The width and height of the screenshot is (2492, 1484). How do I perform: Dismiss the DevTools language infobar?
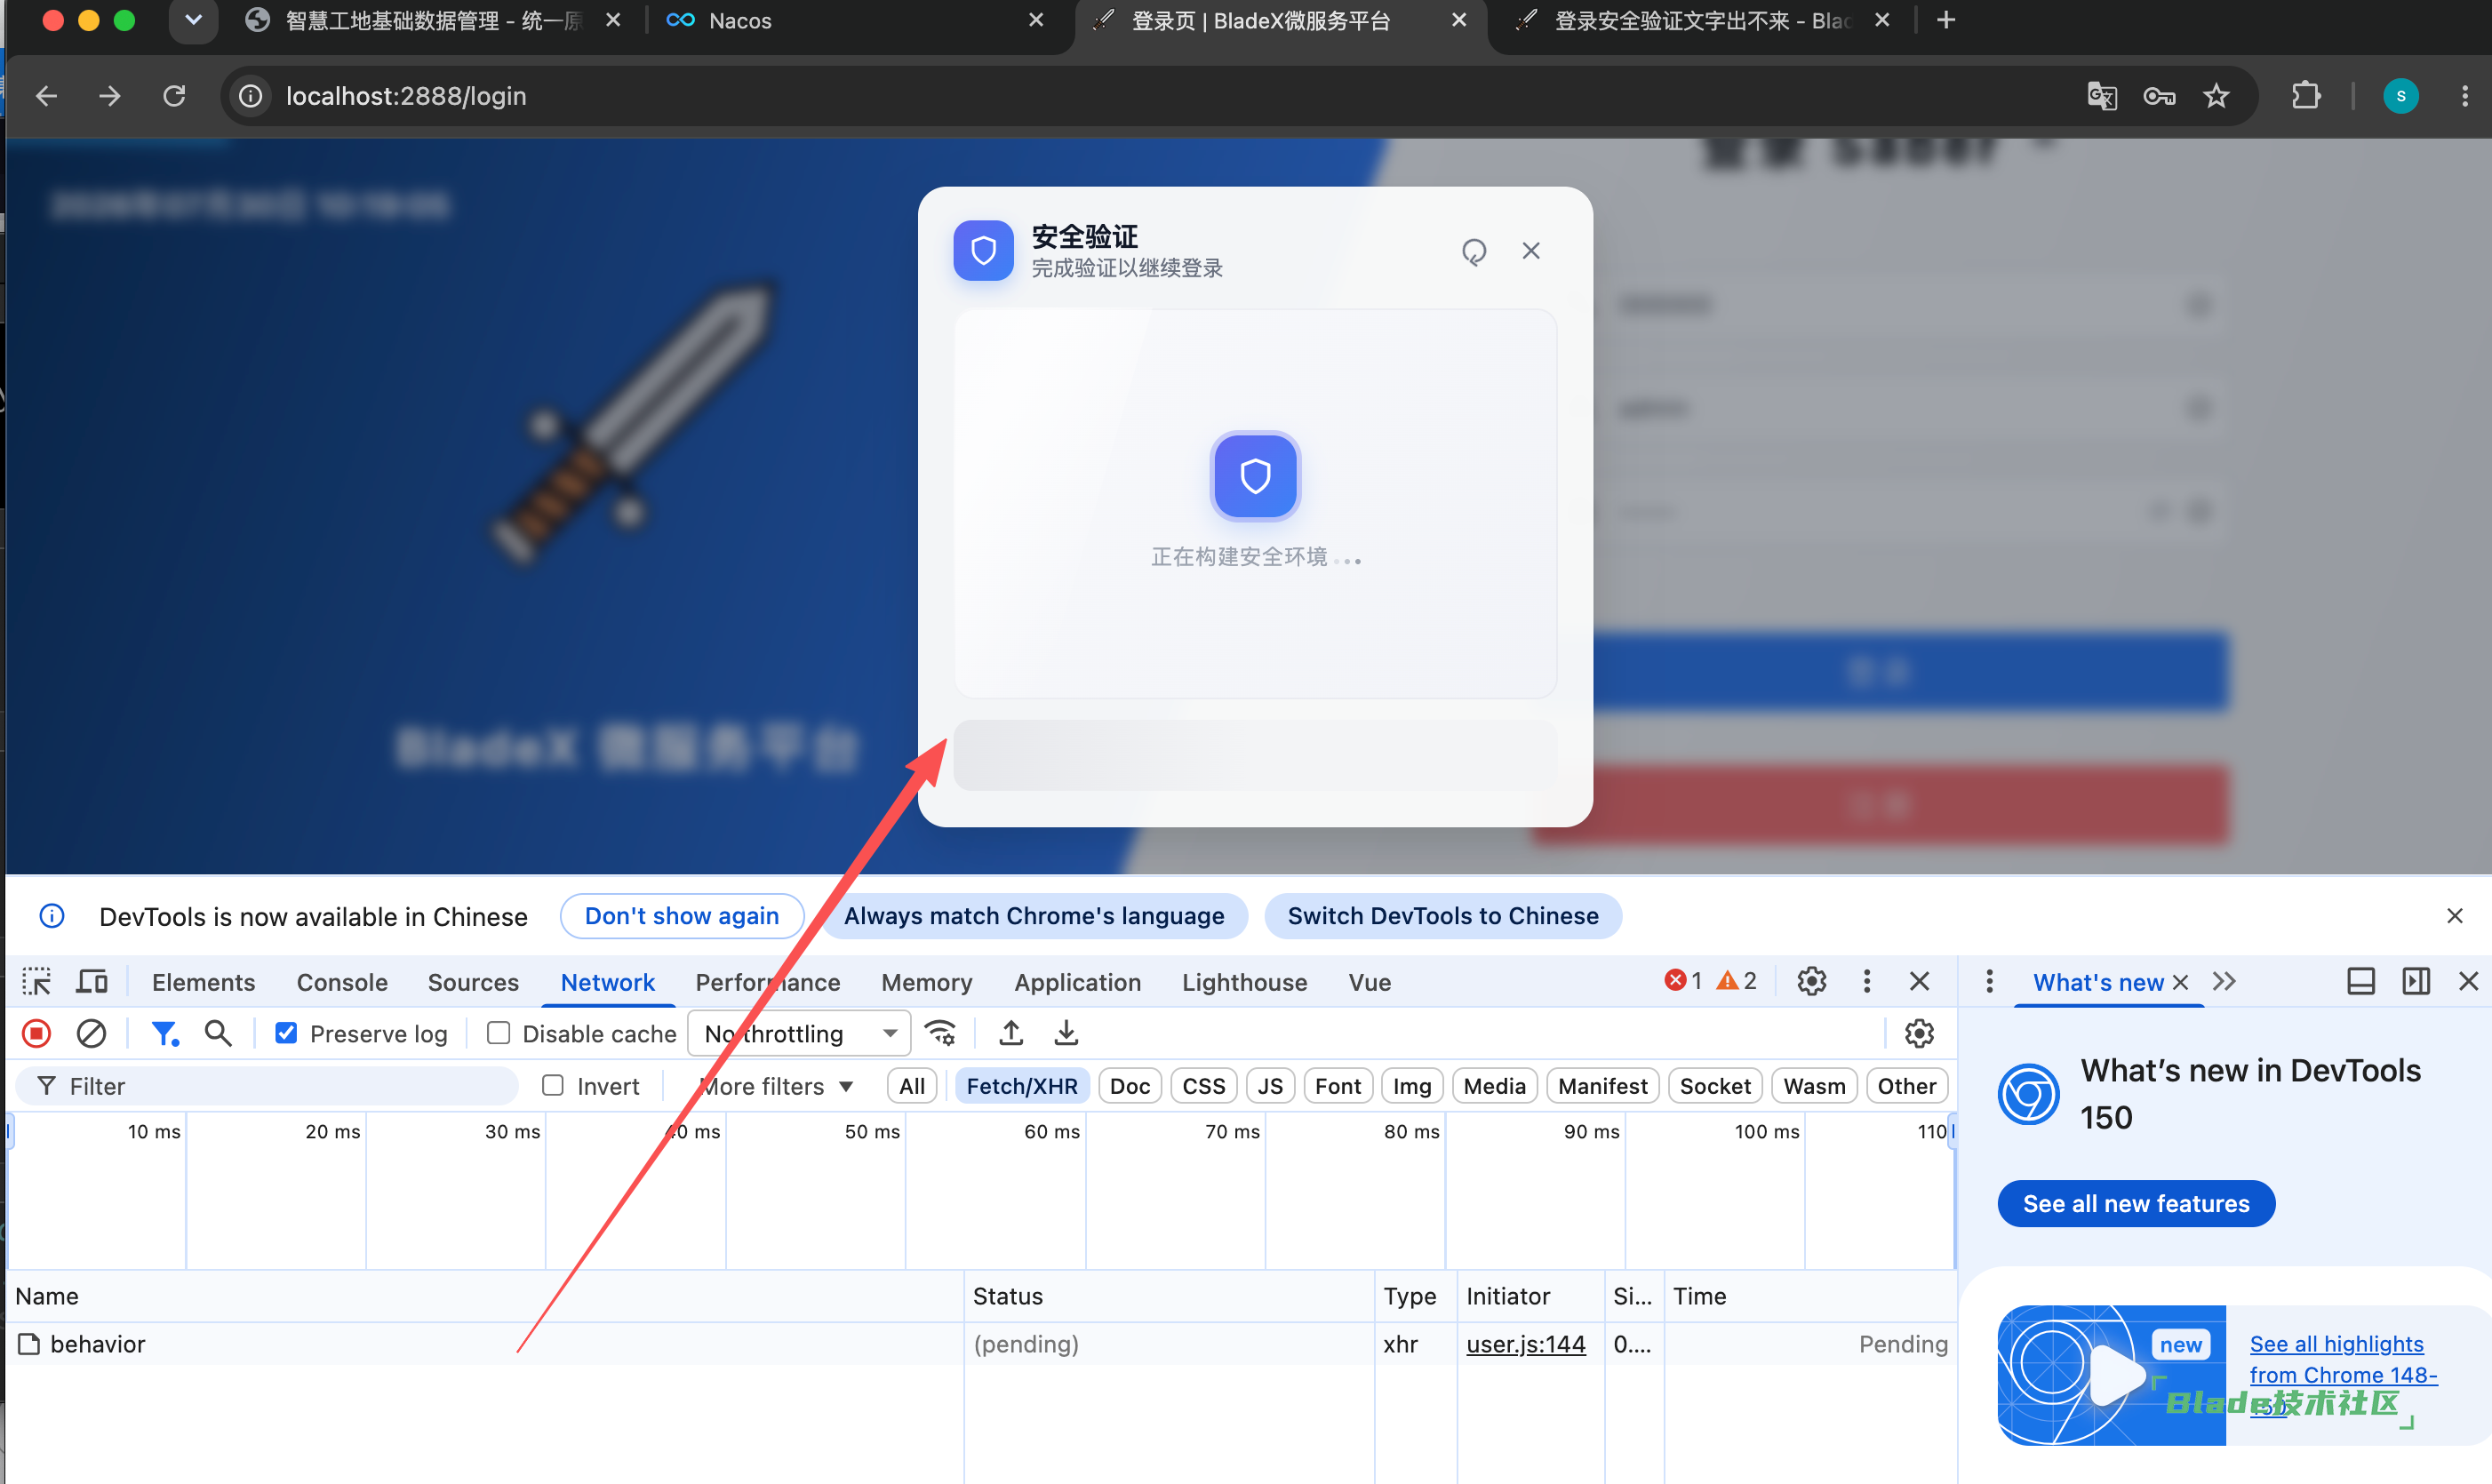tap(2455, 916)
